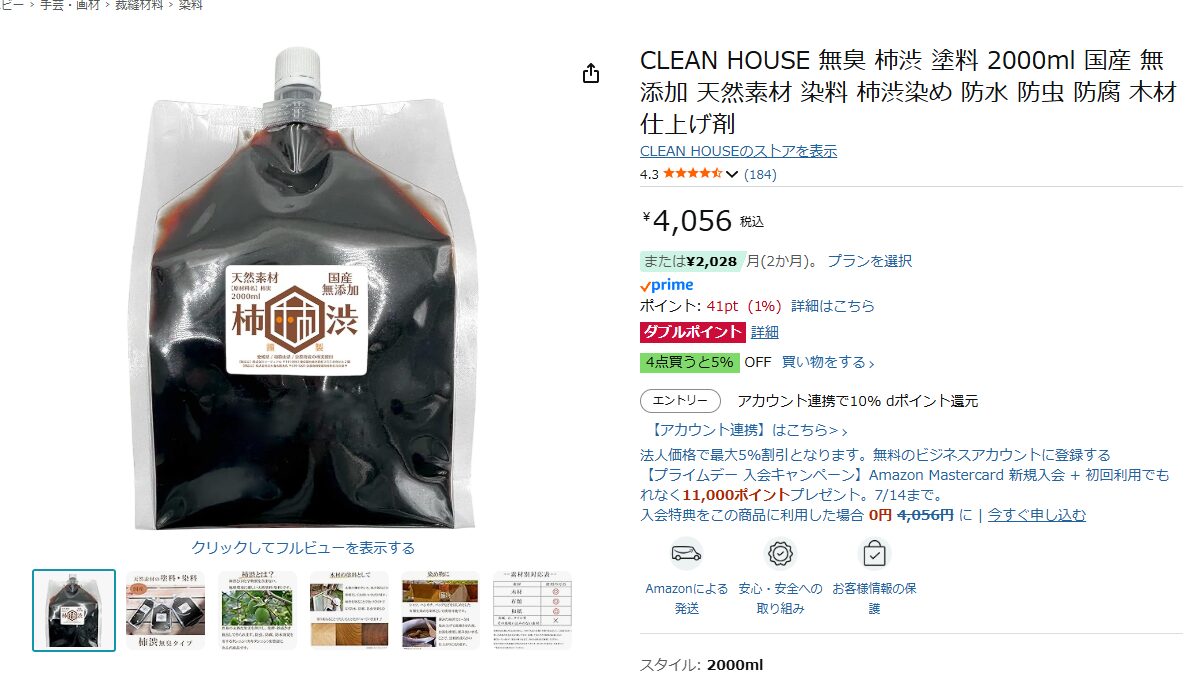Click 今すぐ申し込む link
Viewport: 1191px width, 673px height.
1036,515
